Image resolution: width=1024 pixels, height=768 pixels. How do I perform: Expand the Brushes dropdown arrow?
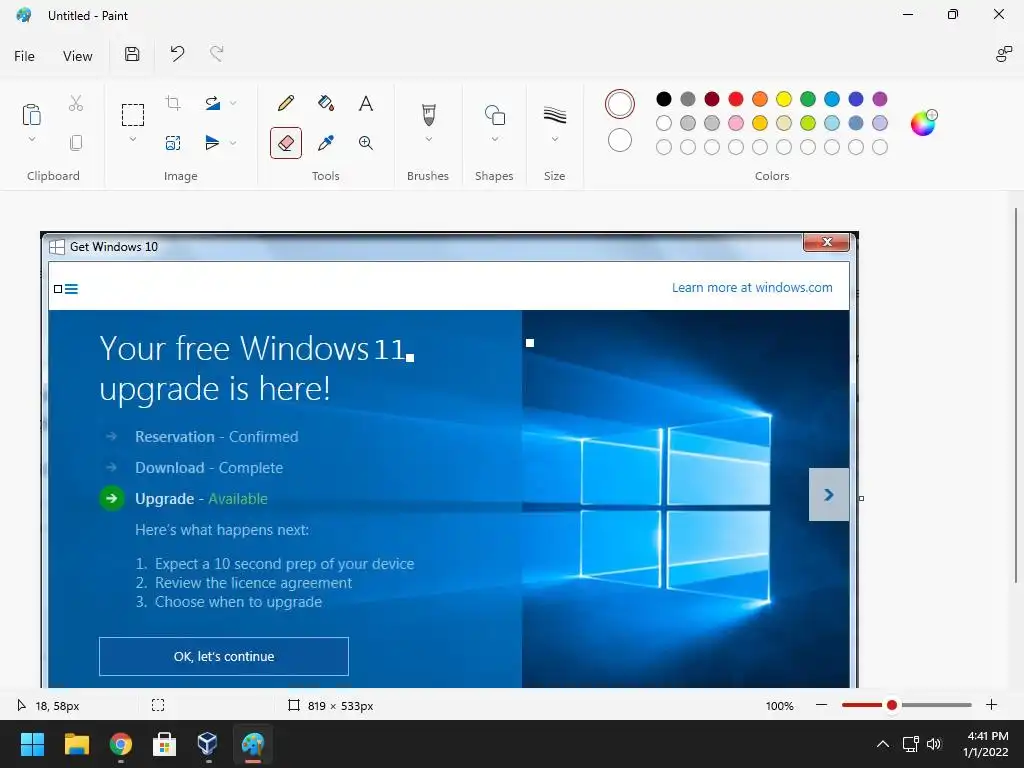coord(428,139)
